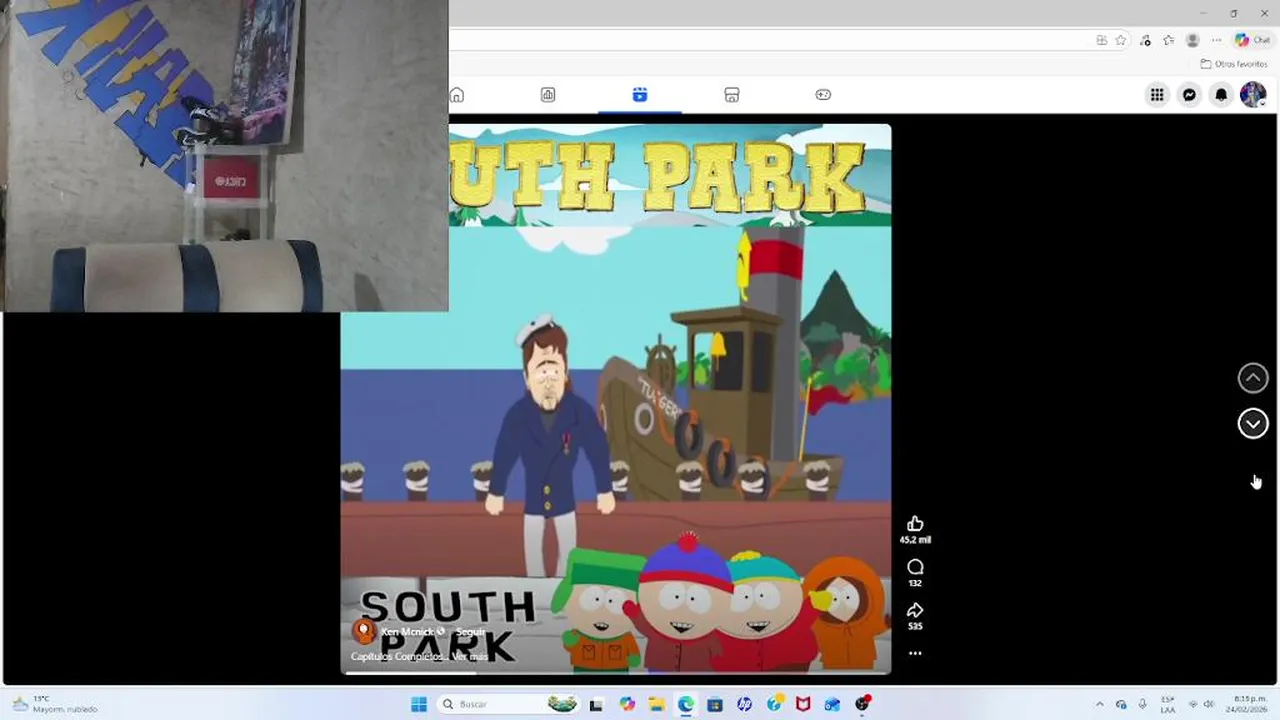Open the Edge profile avatar

1192,40
